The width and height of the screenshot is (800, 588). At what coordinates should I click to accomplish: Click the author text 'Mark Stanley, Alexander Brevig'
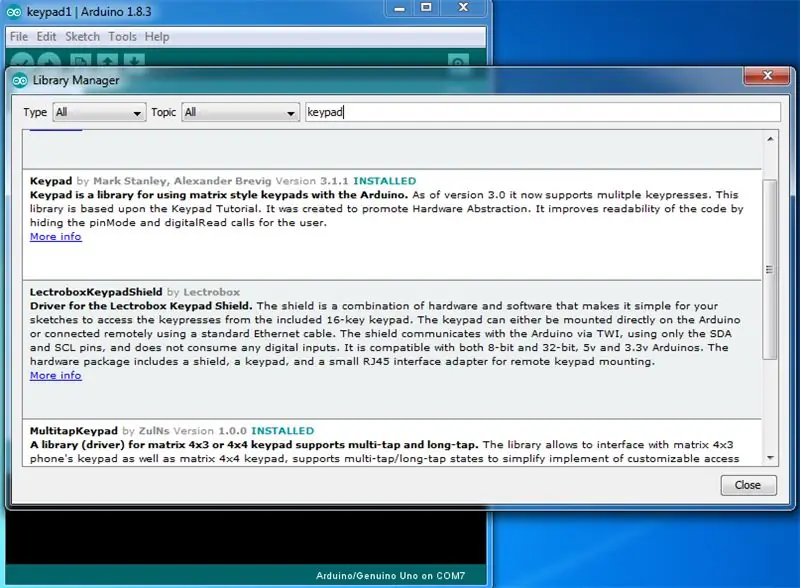pos(182,181)
